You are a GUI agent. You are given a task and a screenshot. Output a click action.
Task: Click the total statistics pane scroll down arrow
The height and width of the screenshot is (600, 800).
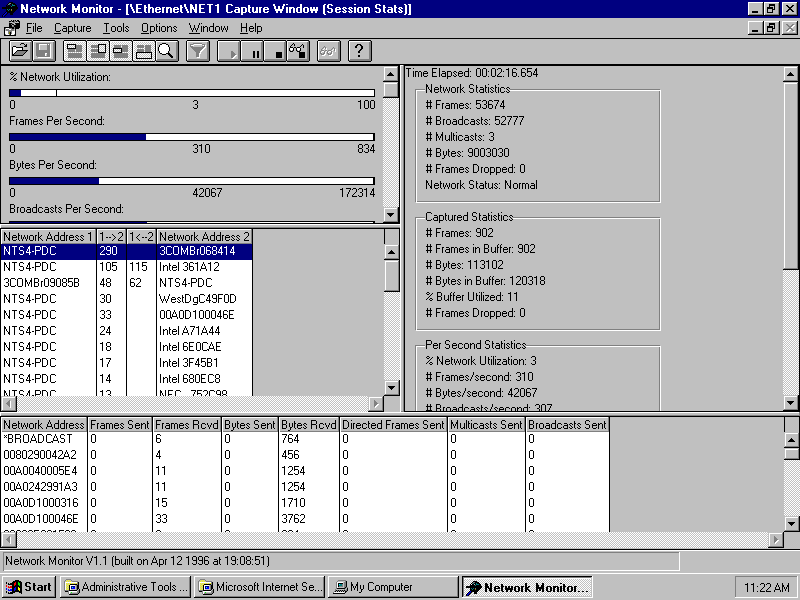click(x=790, y=403)
